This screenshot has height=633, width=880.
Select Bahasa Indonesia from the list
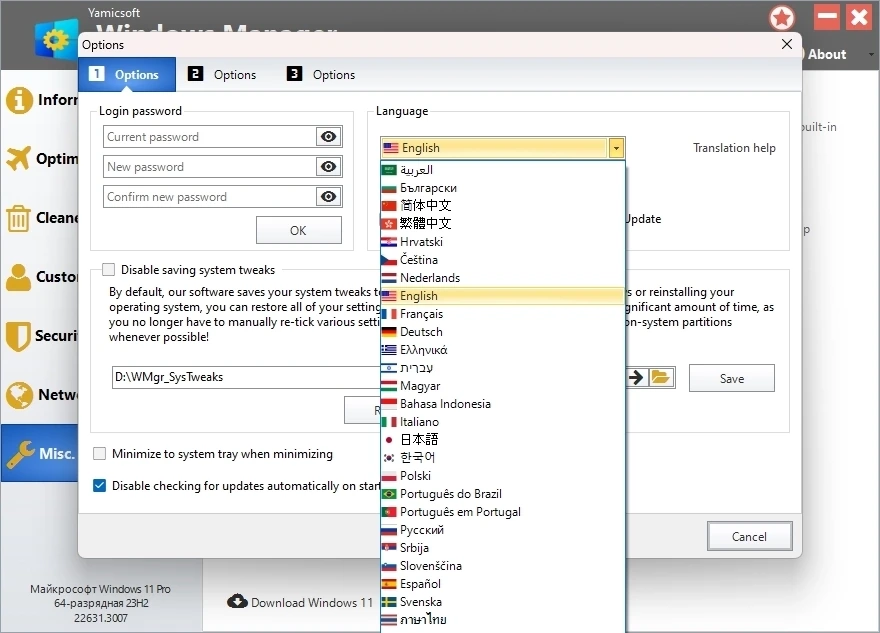click(x=503, y=404)
